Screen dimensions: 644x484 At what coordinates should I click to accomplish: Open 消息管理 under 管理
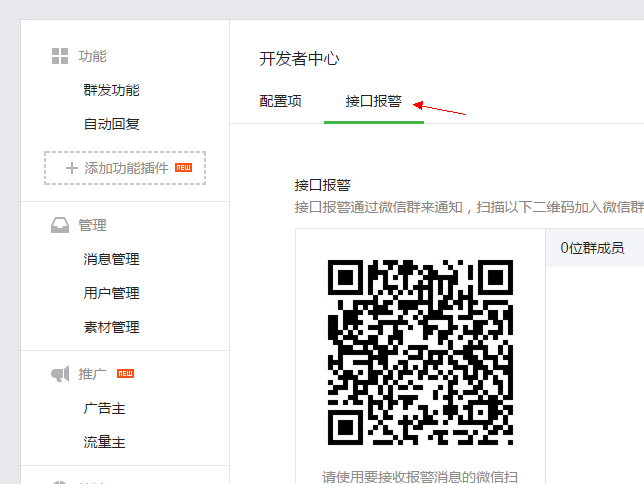coord(111,259)
